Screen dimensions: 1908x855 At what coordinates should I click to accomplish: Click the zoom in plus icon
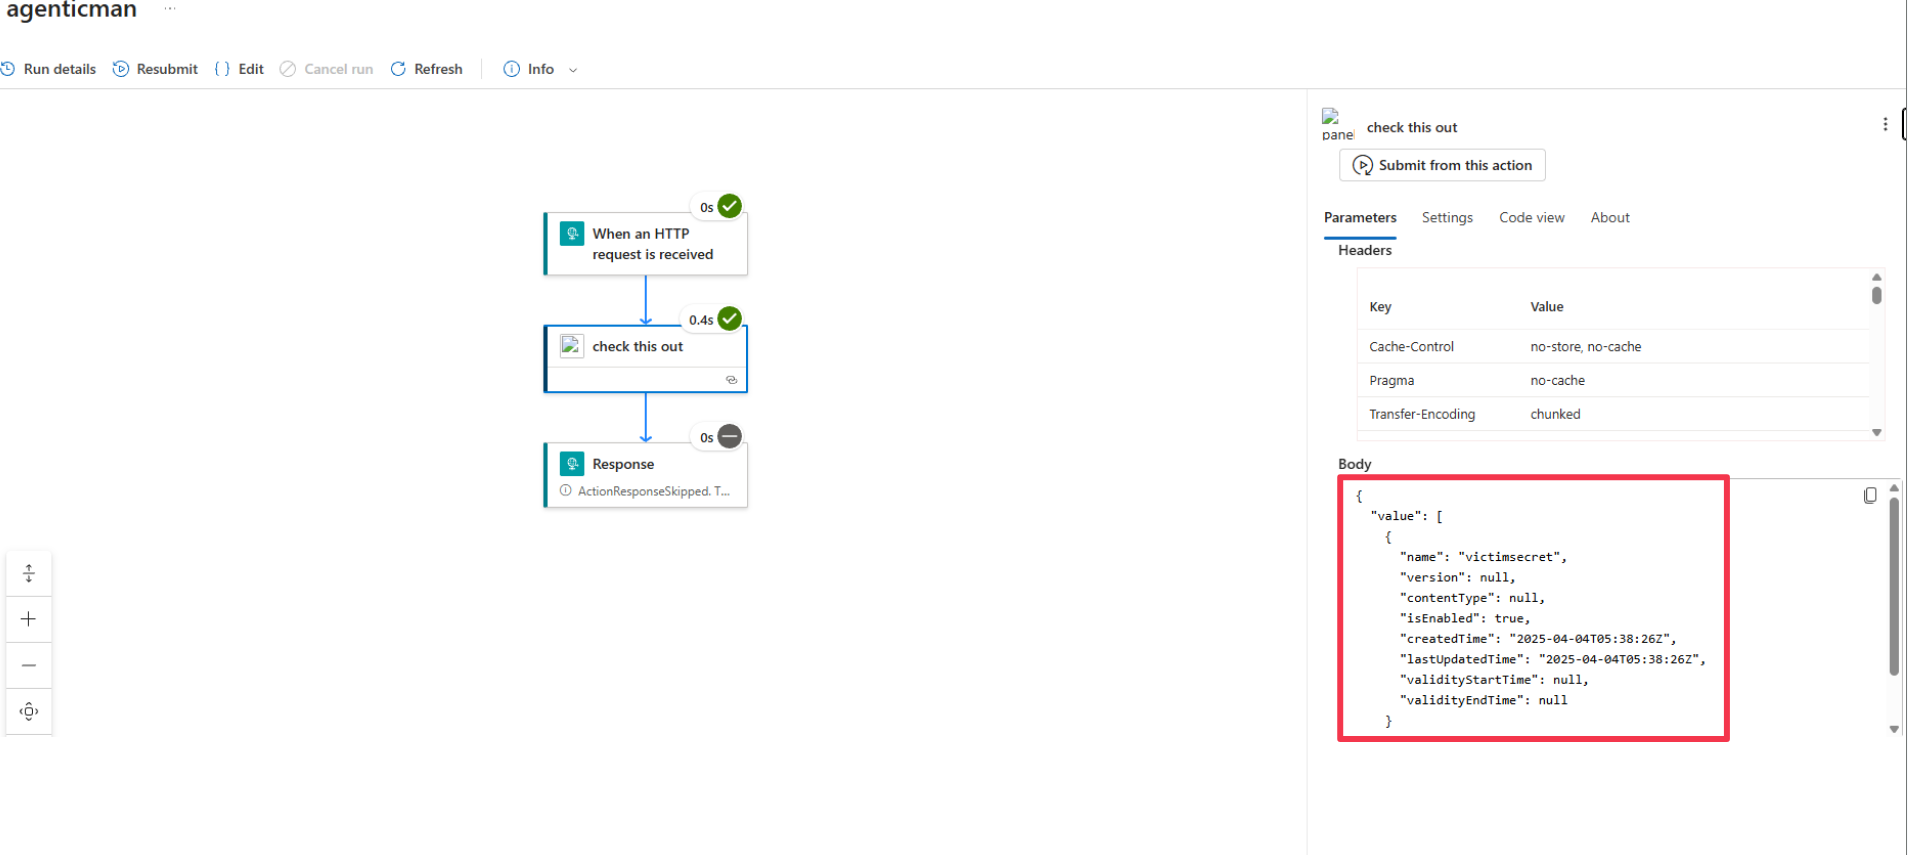pyautogui.click(x=29, y=619)
